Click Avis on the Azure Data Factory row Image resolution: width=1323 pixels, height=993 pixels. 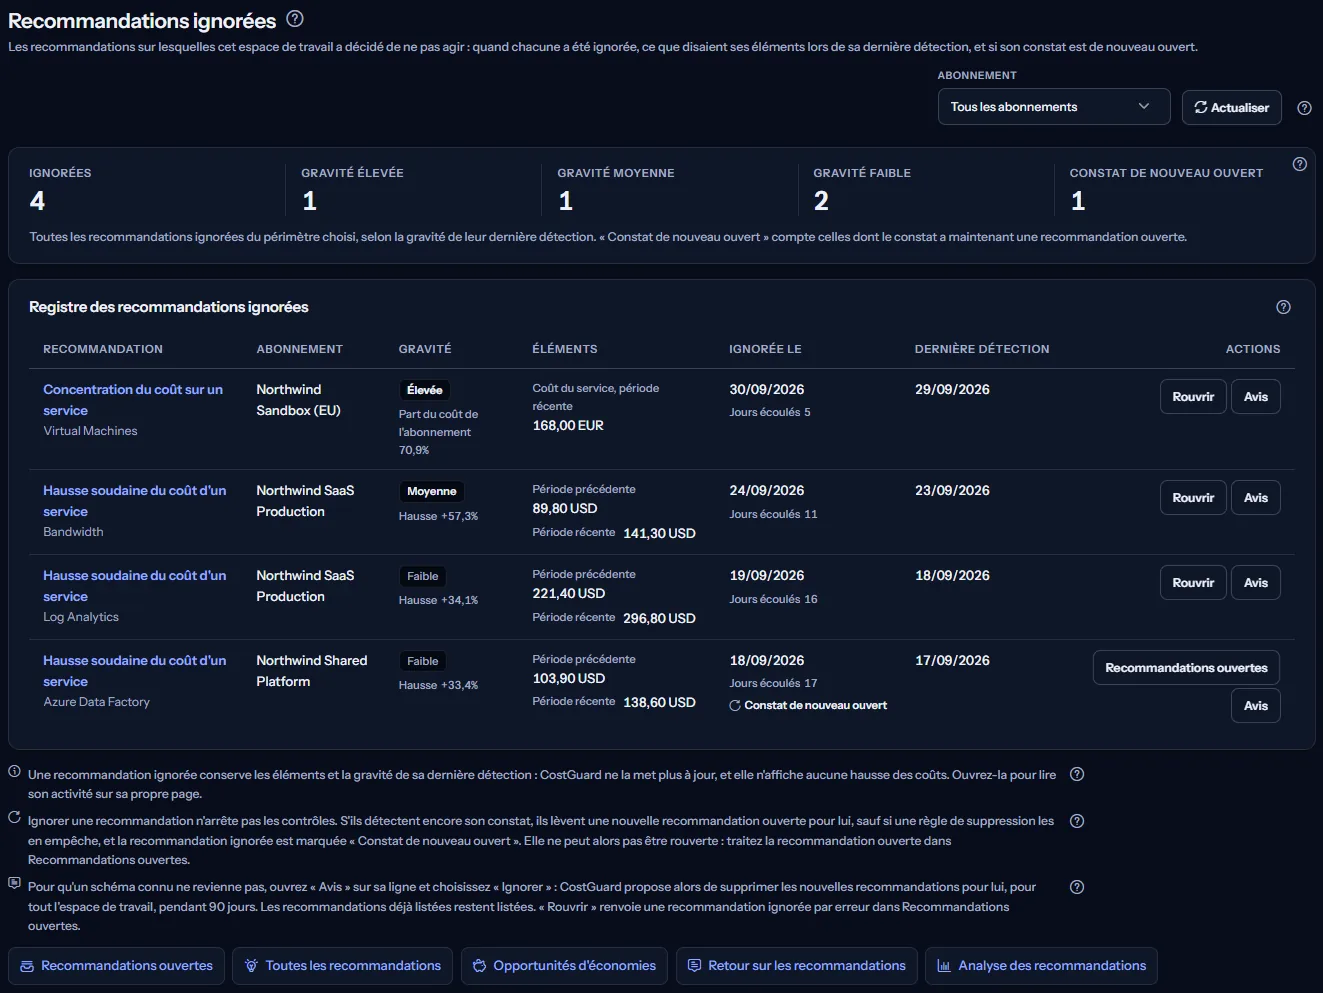tap(1256, 706)
